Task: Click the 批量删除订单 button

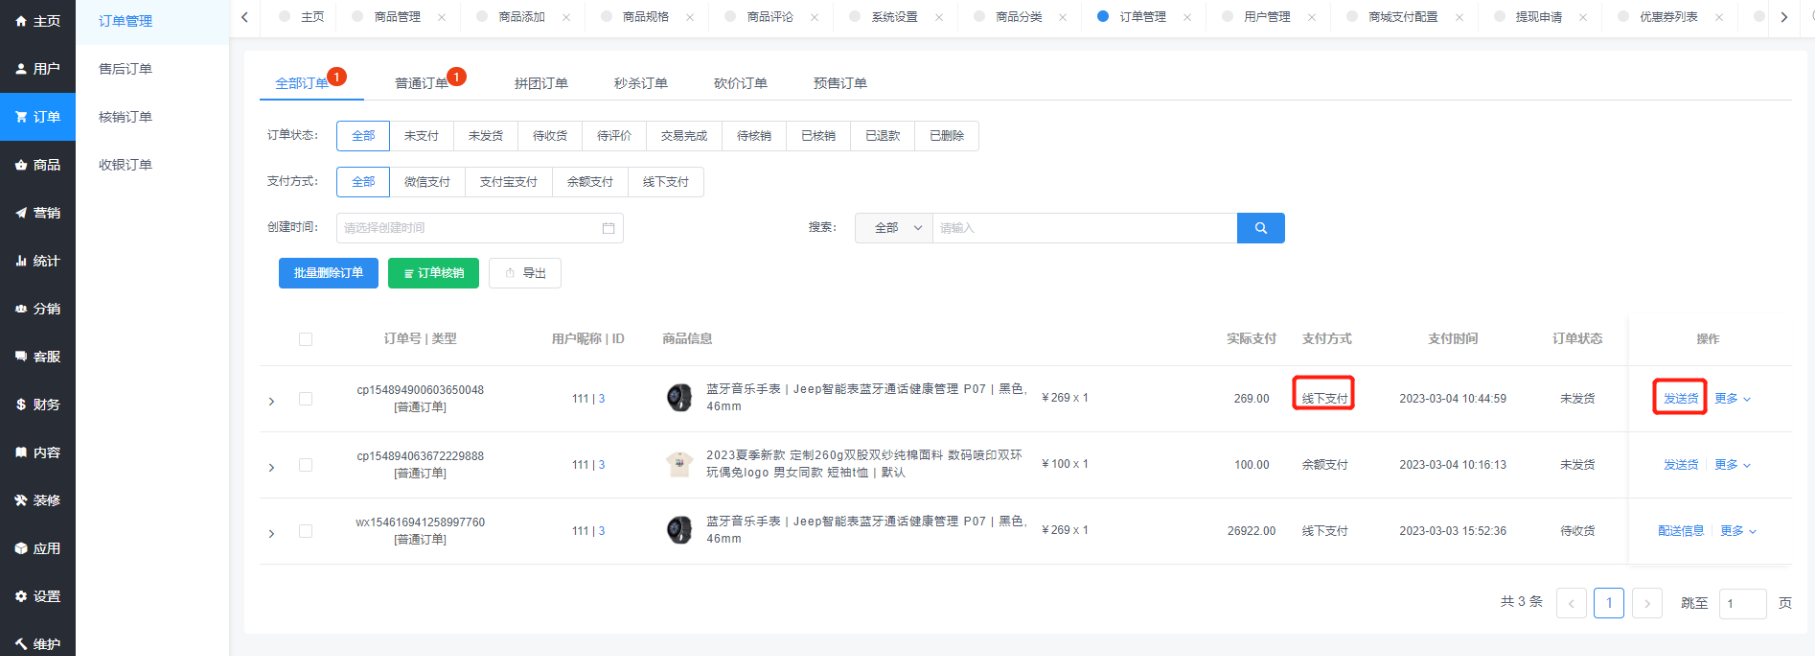Action: tap(328, 273)
